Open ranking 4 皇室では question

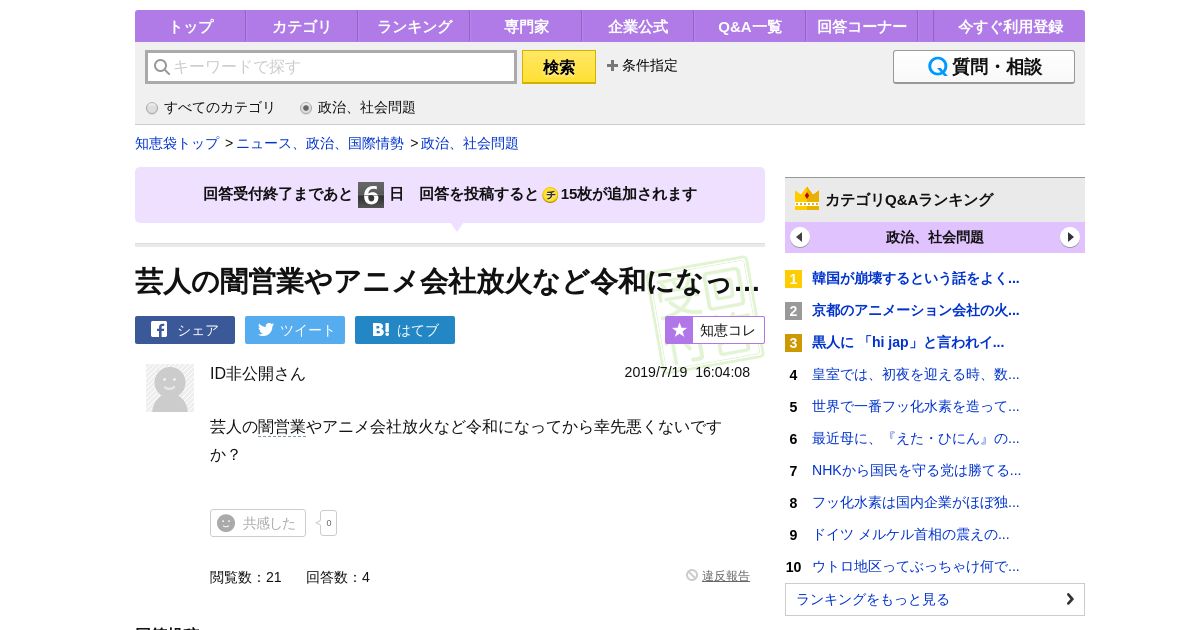pos(916,374)
